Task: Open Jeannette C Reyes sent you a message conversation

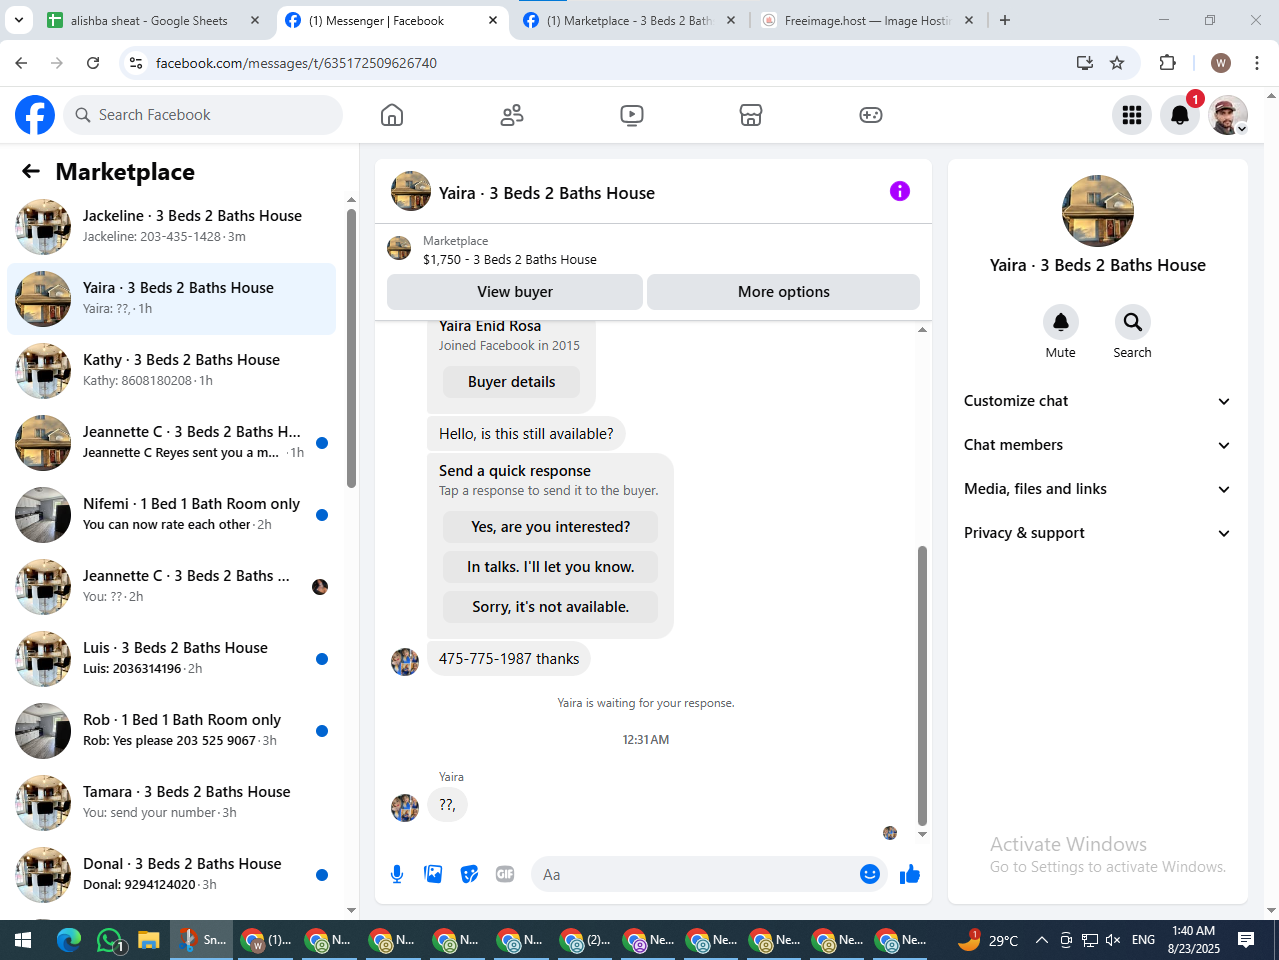Action: pyautogui.click(x=172, y=443)
